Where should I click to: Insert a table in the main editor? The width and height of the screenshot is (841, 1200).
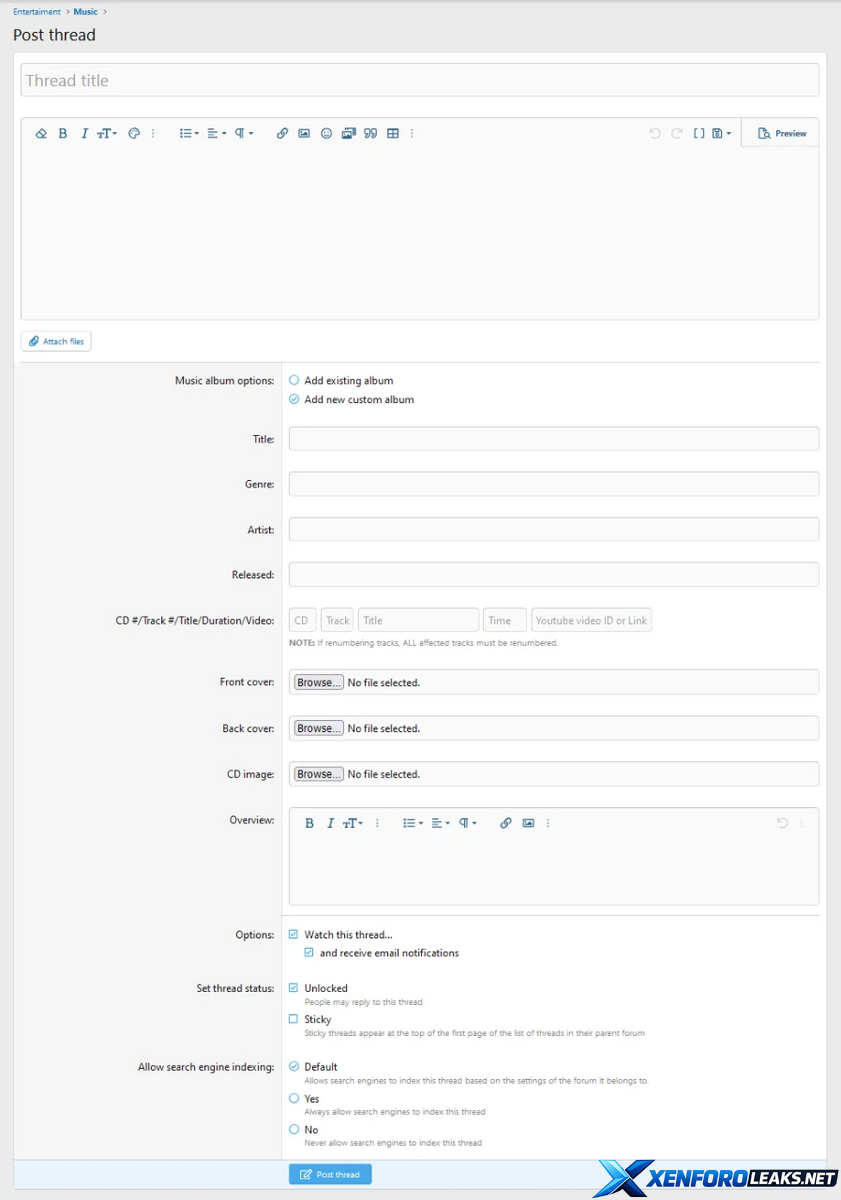pos(393,133)
